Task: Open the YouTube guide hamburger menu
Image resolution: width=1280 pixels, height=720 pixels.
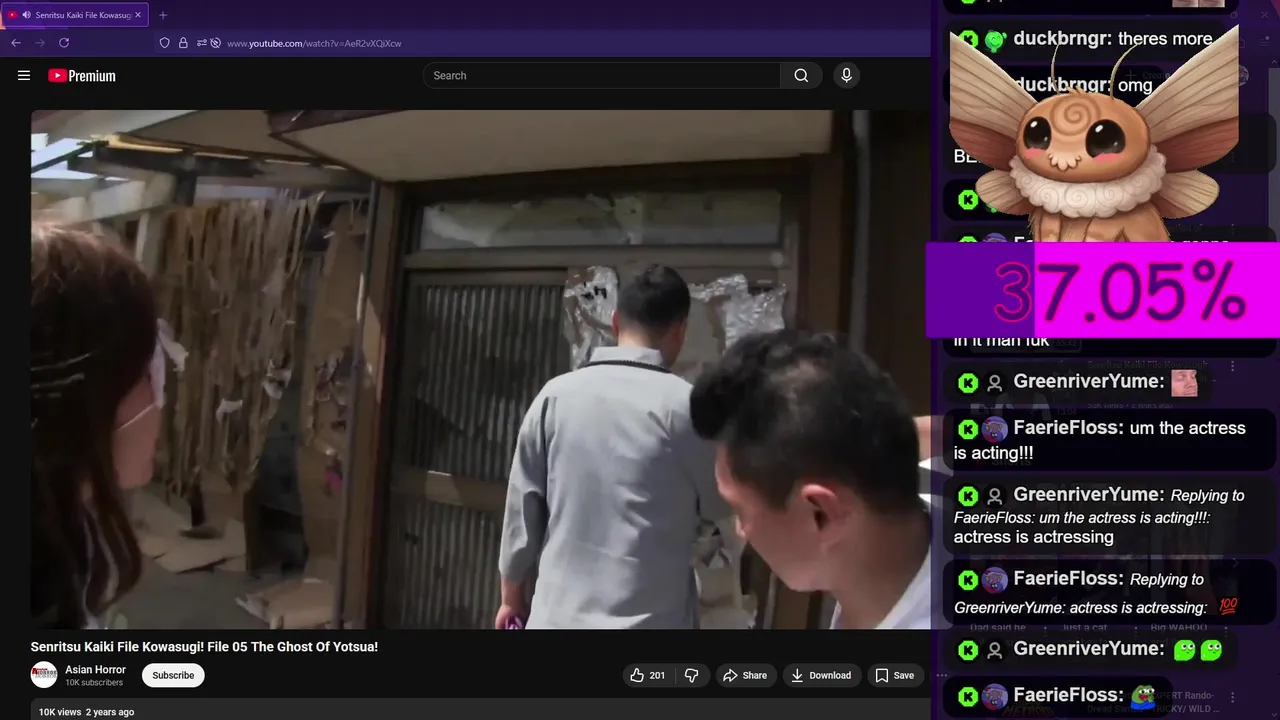Action: coord(24,75)
